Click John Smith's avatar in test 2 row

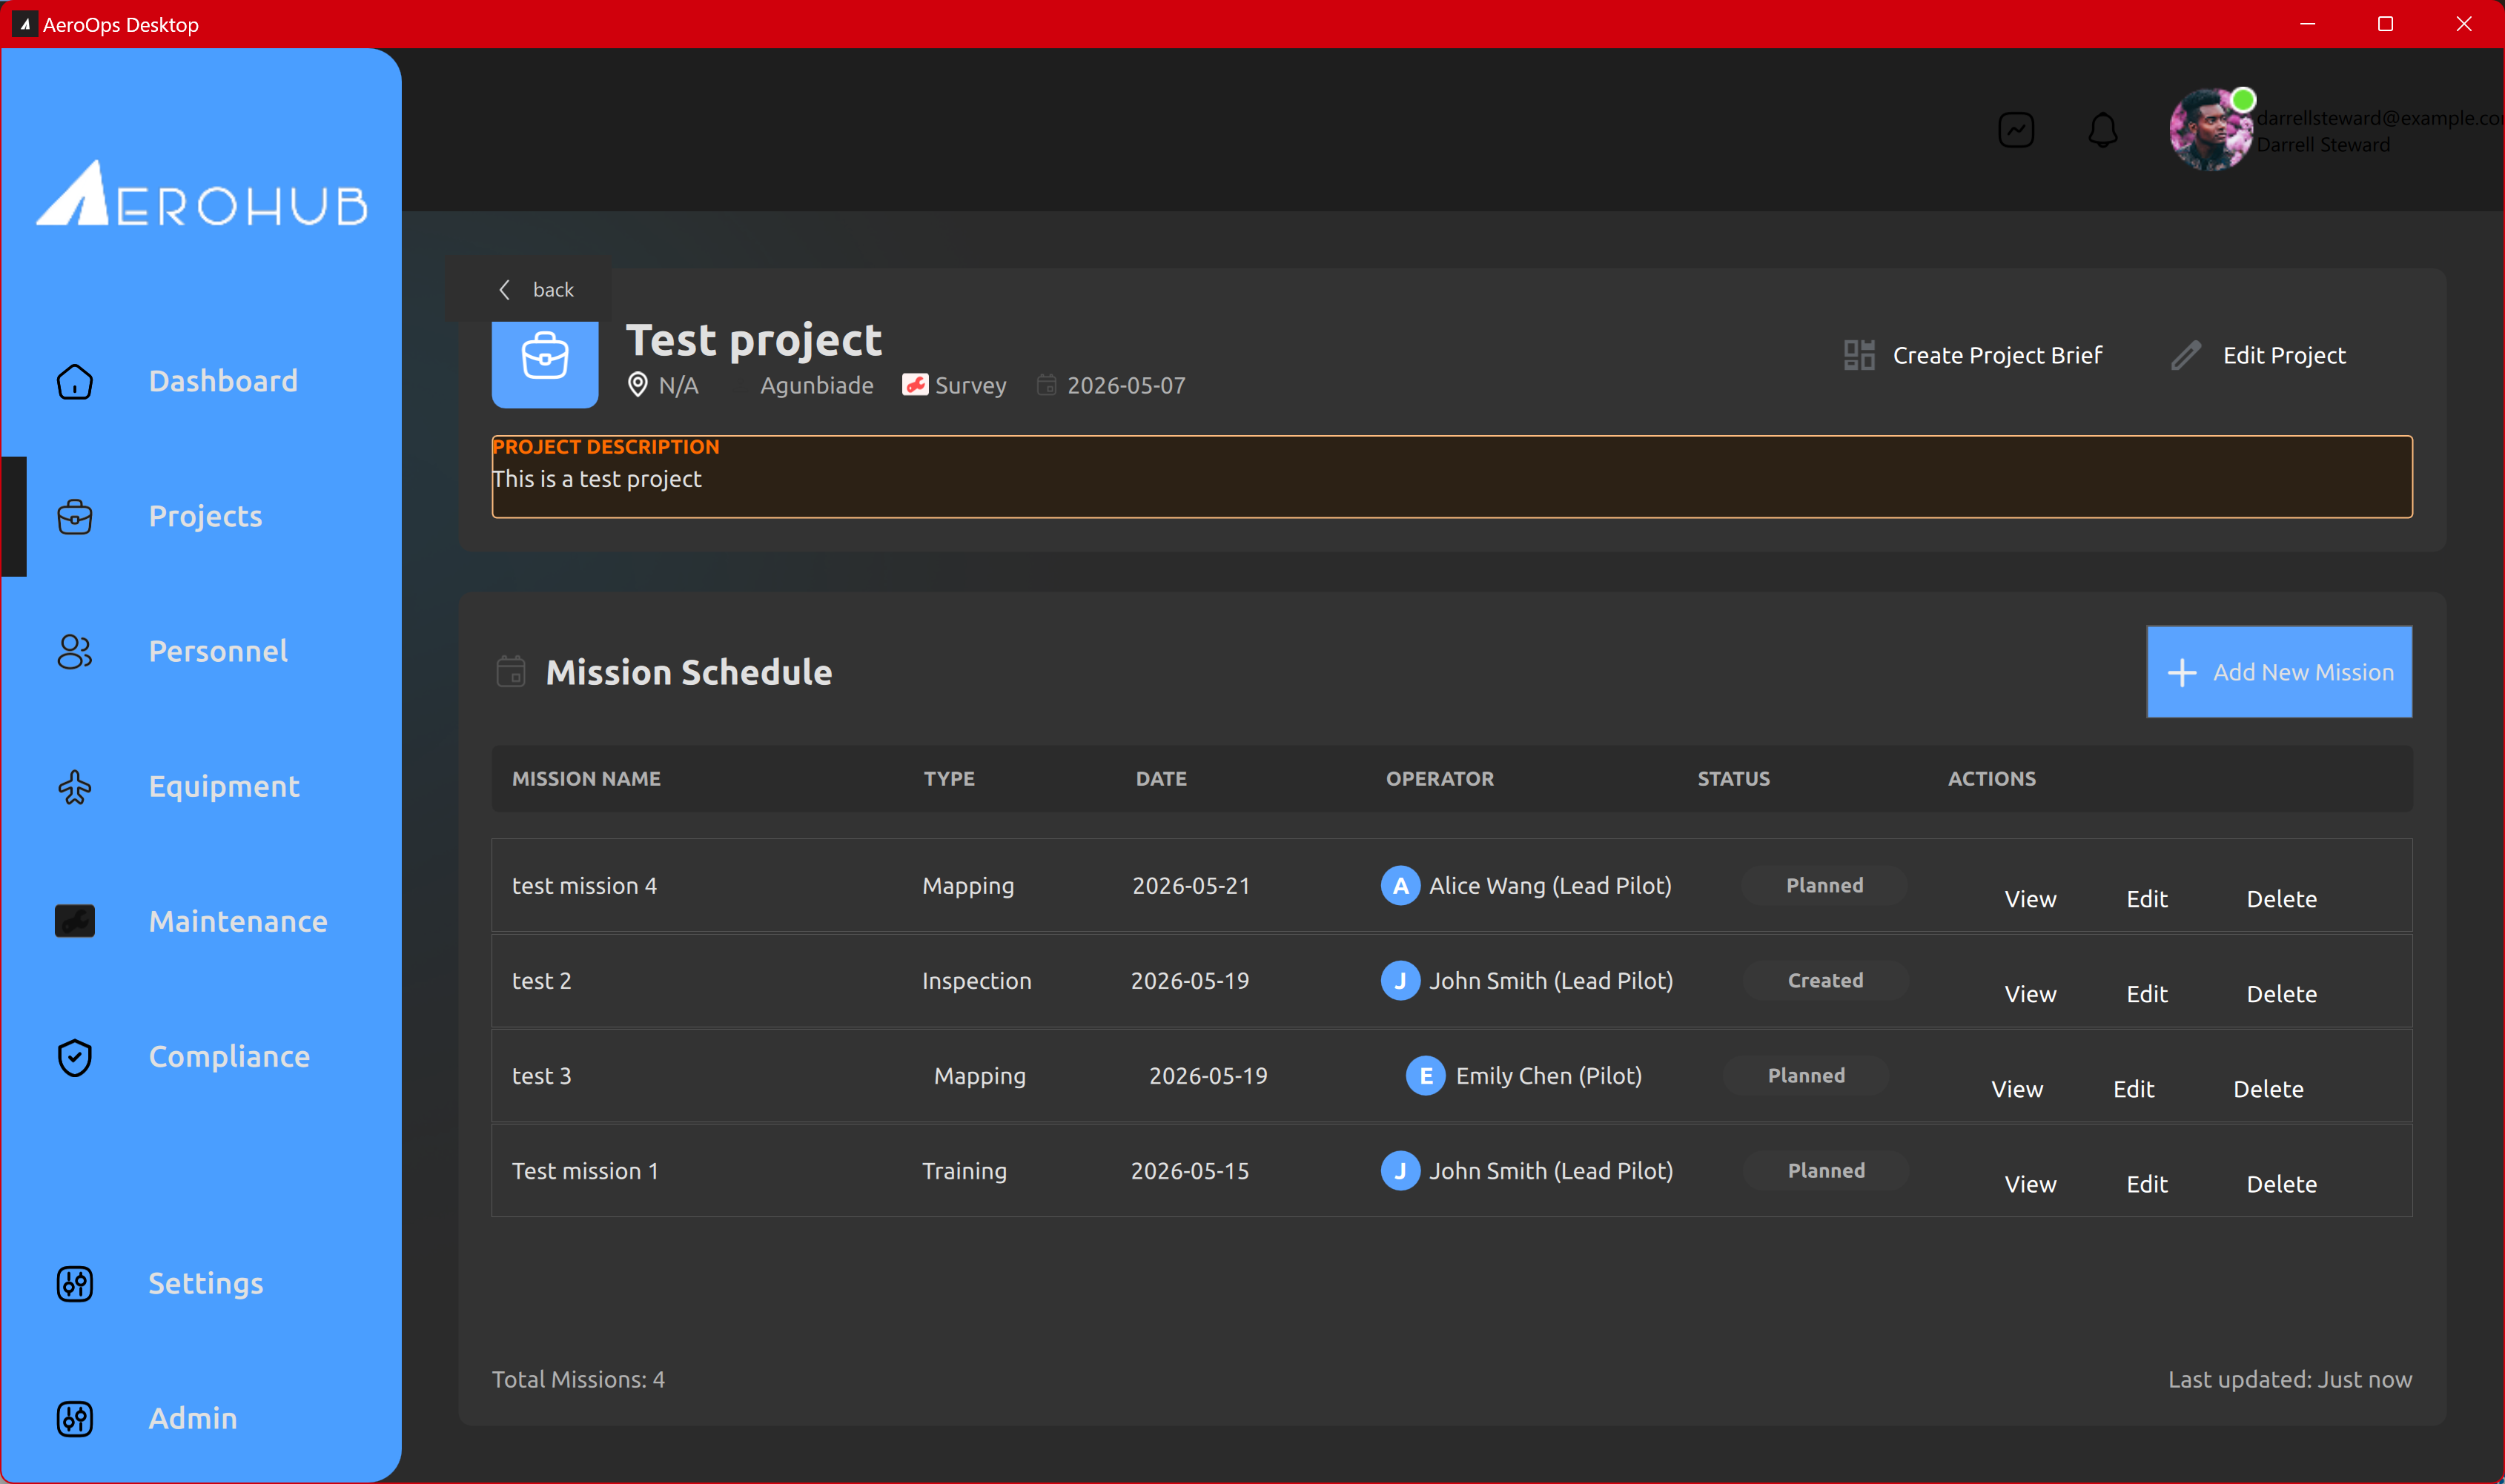[x=1401, y=981]
